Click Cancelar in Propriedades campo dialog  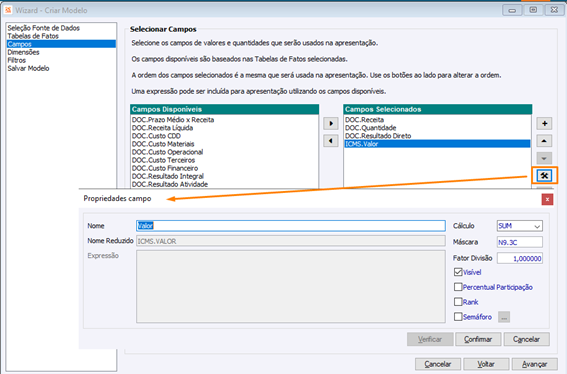coord(526,339)
